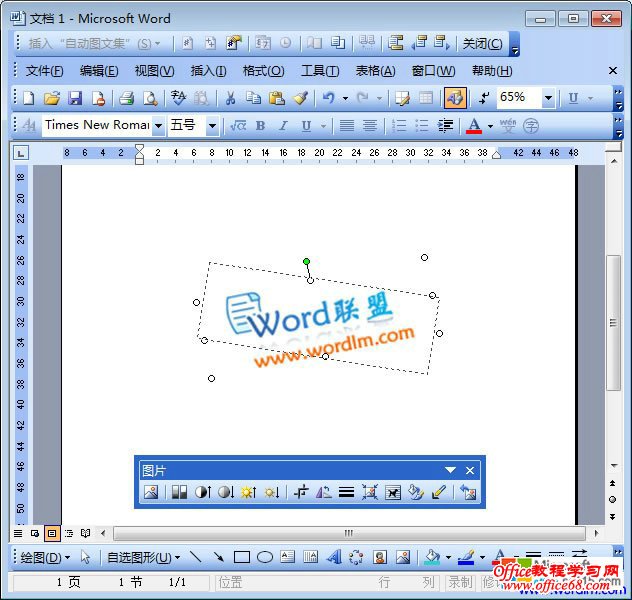Rotate the picture left 90 degrees
The image size is (632, 600).
tap(324, 492)
